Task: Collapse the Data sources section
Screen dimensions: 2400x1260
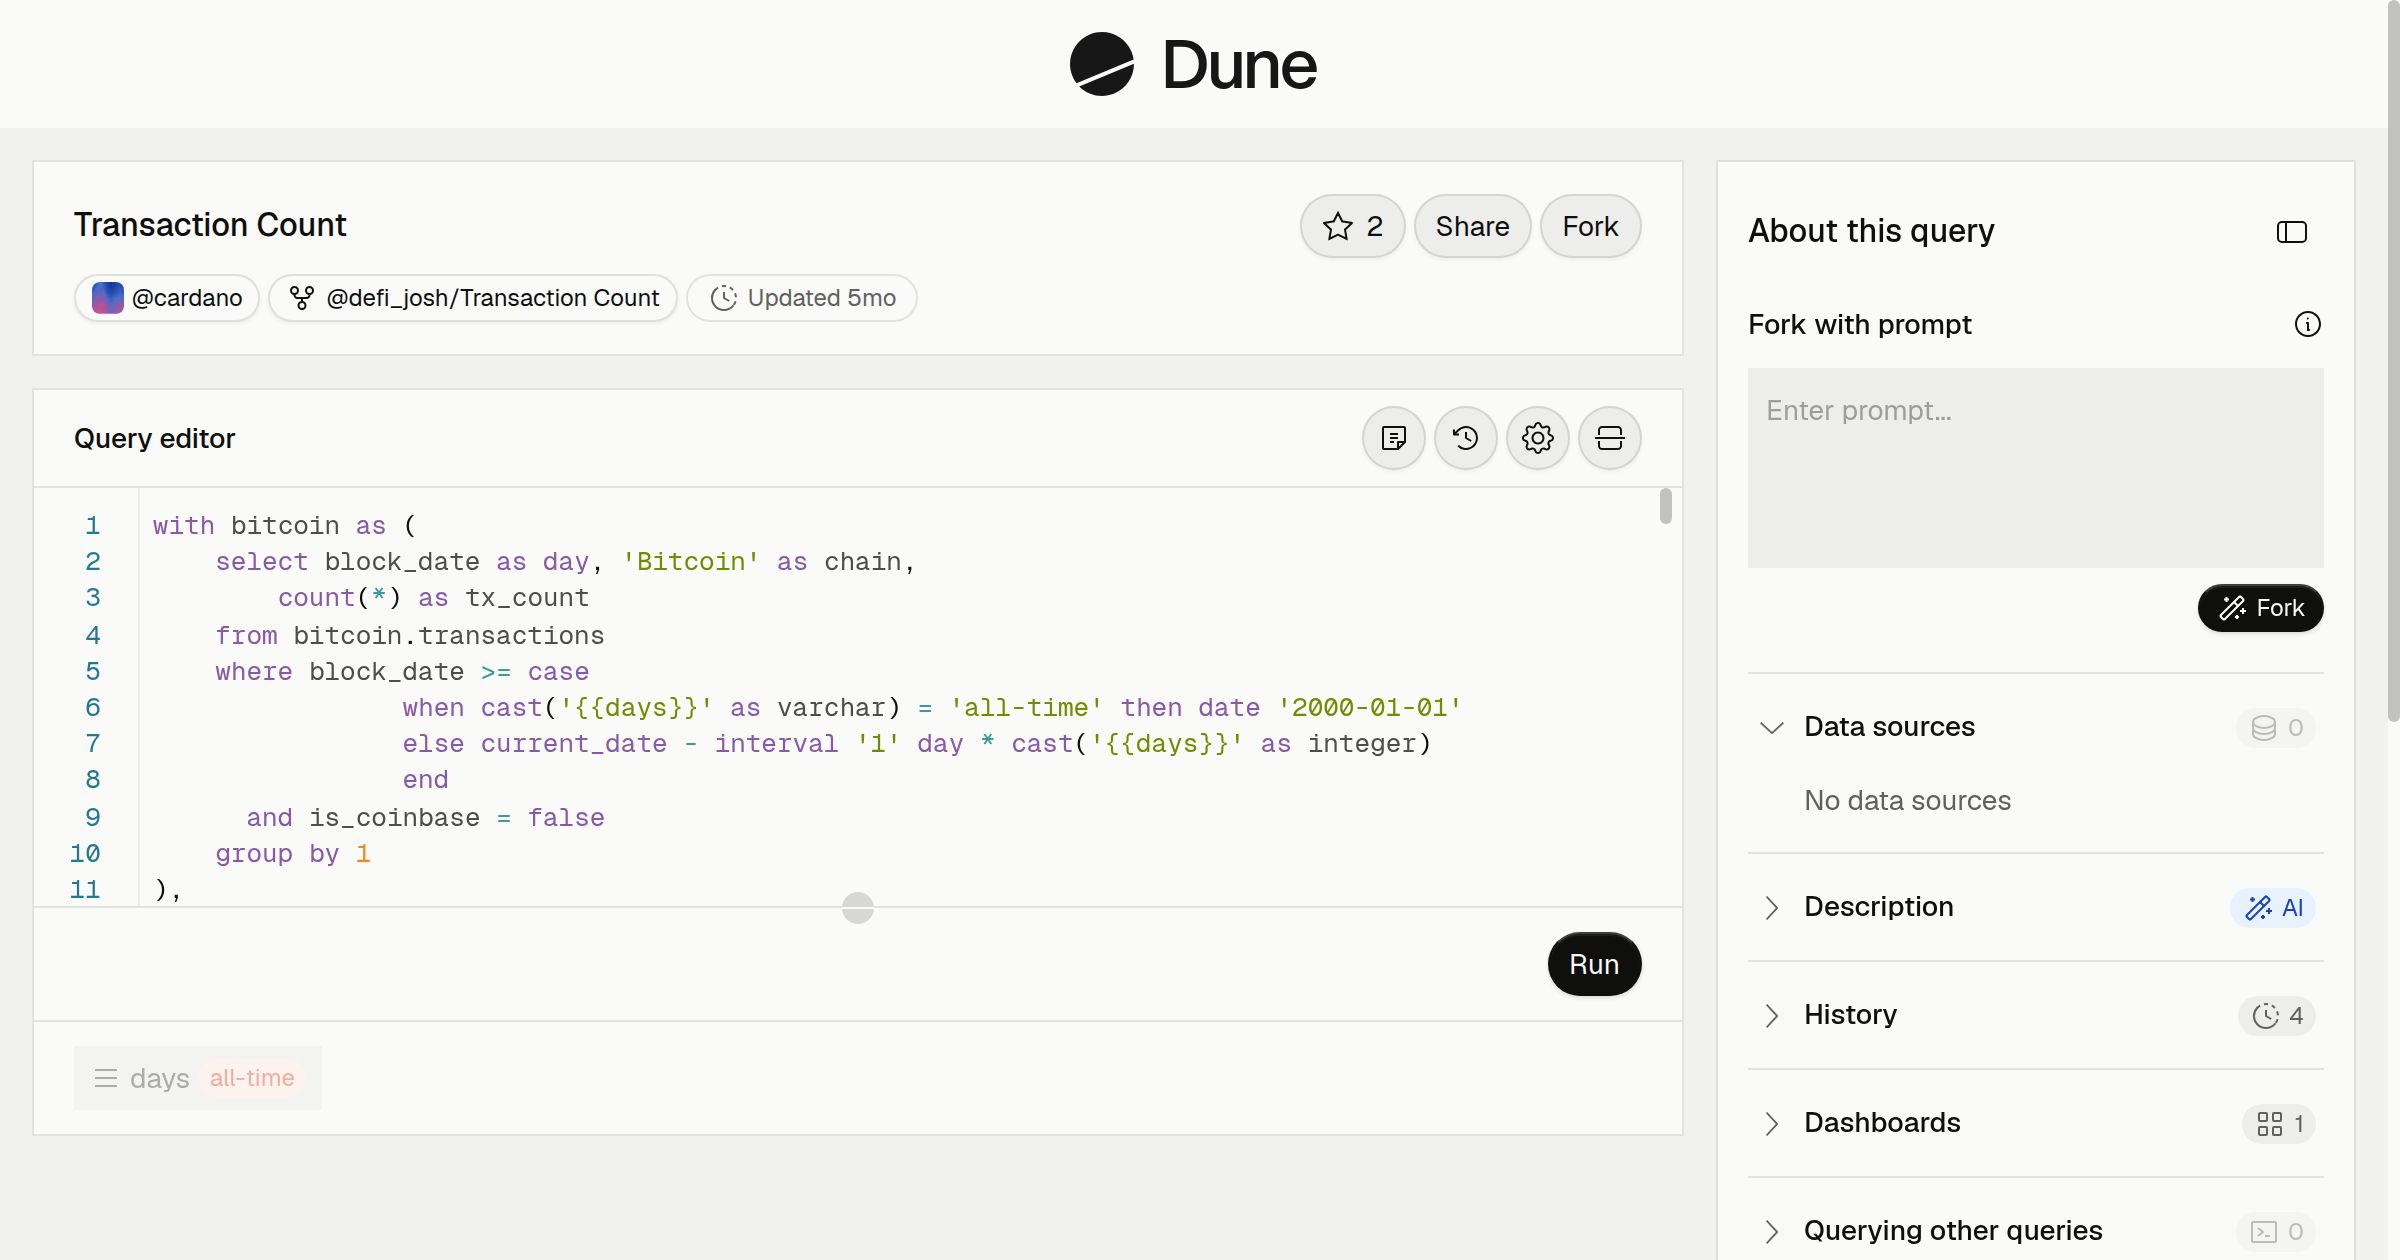Action: click(1772, 727)
